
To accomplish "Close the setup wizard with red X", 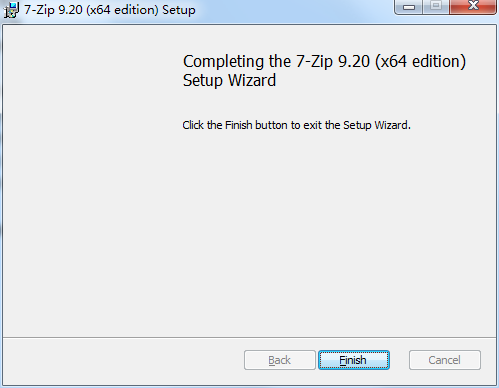I will point(473,7).
